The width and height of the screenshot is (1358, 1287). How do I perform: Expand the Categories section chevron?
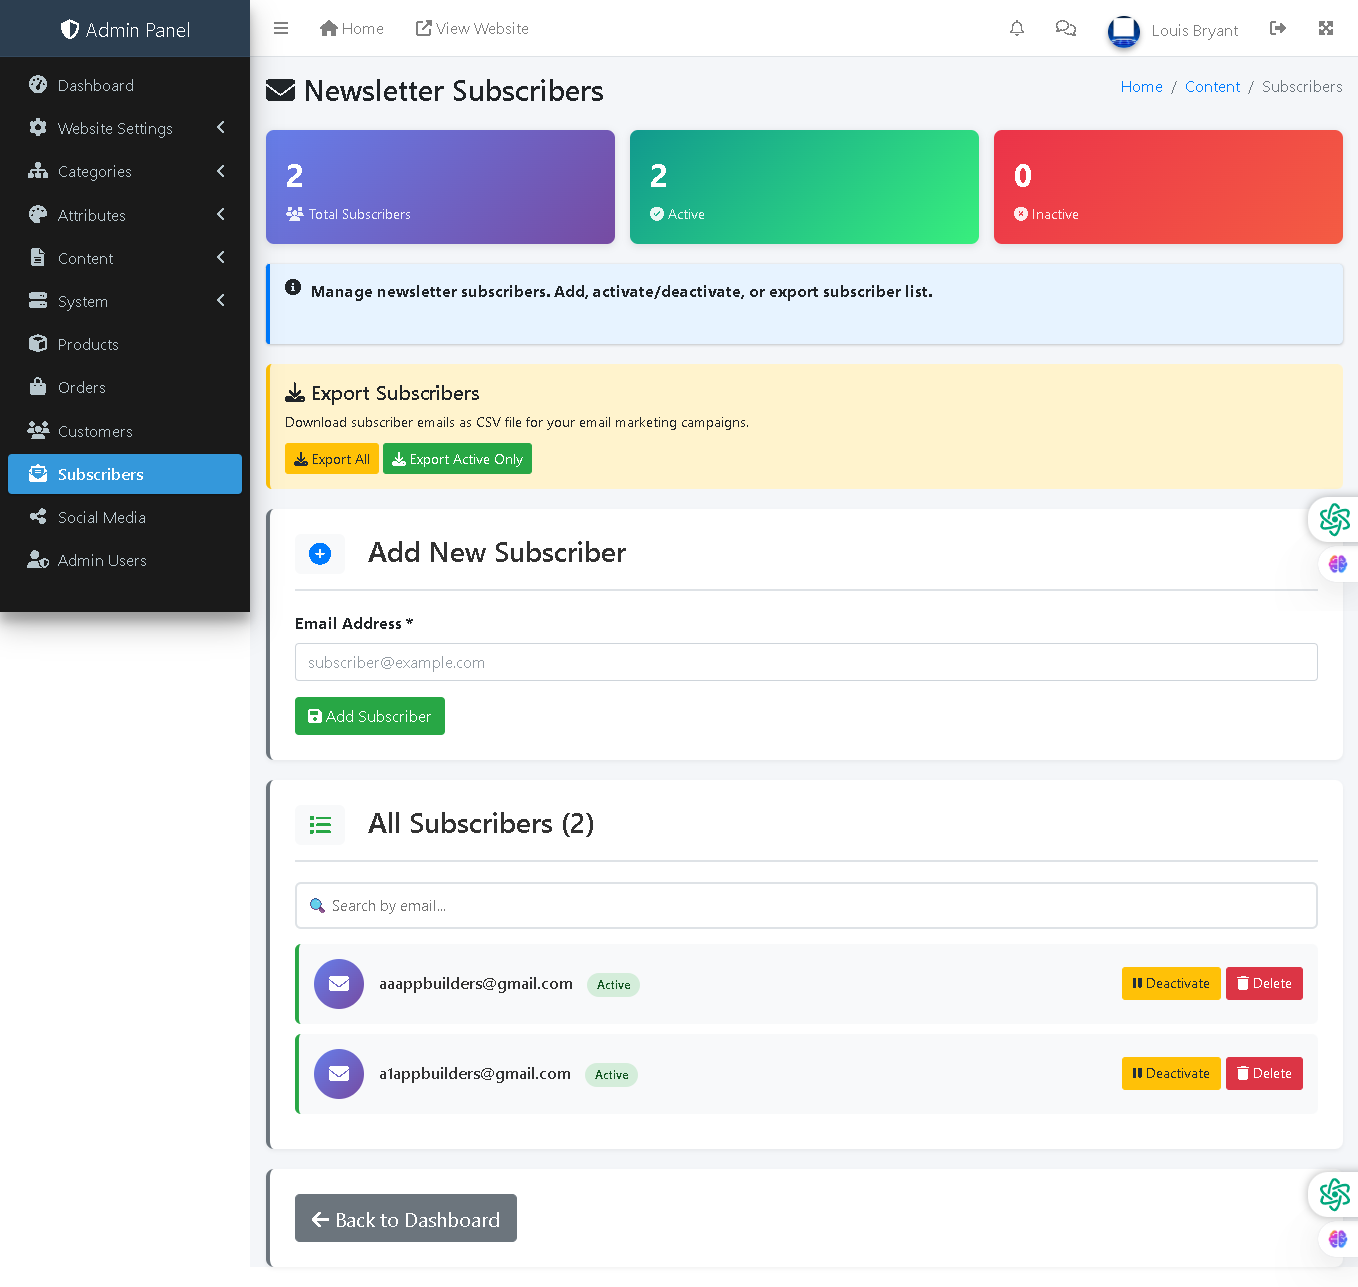[x=220, y=171]
